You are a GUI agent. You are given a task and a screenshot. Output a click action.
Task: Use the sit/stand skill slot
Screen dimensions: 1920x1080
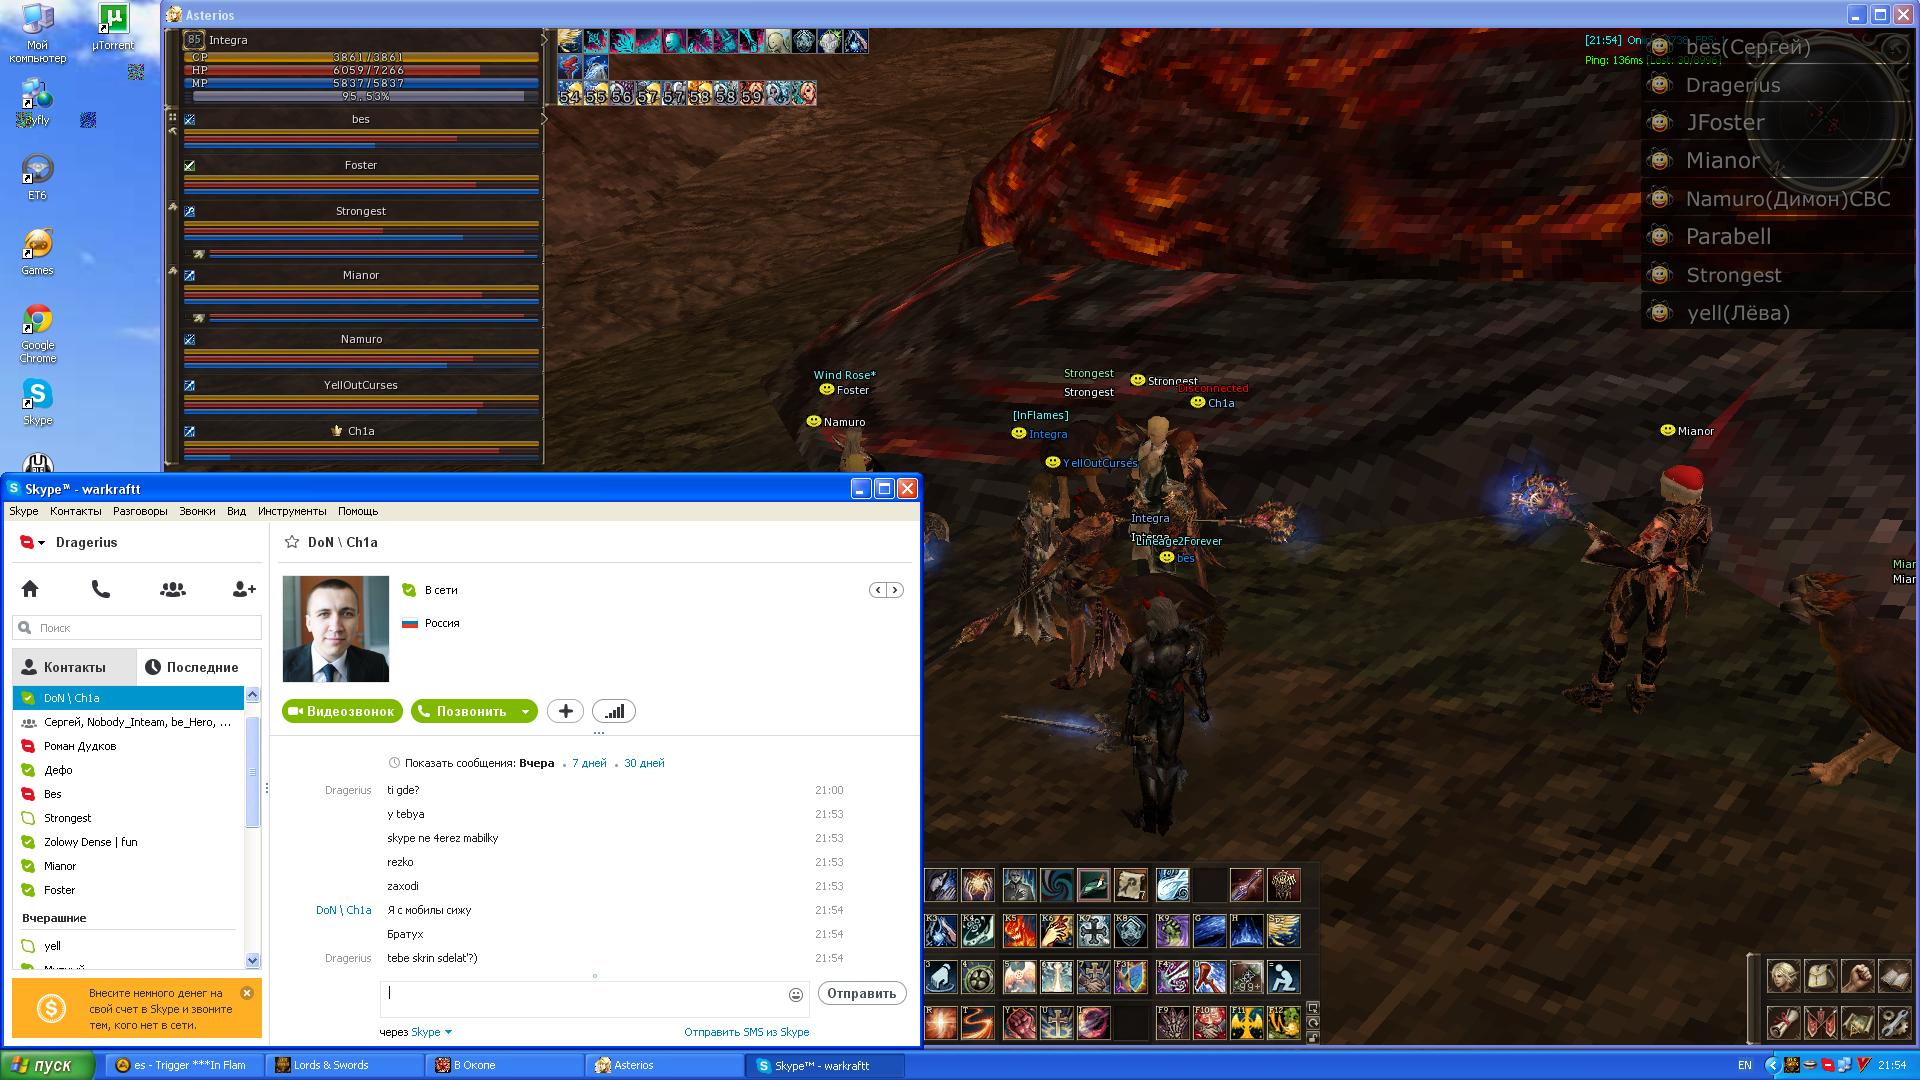point(1284,976)
